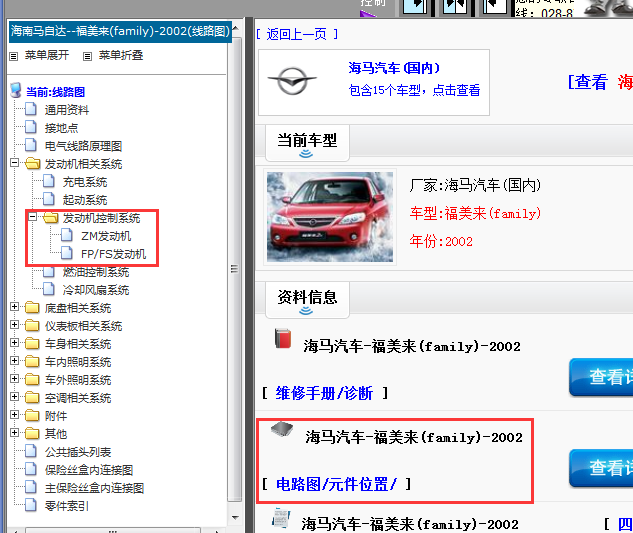
Task: Click the 海南马自达--福美来(family)-2002(线路图) header
Action: (120, 31)
